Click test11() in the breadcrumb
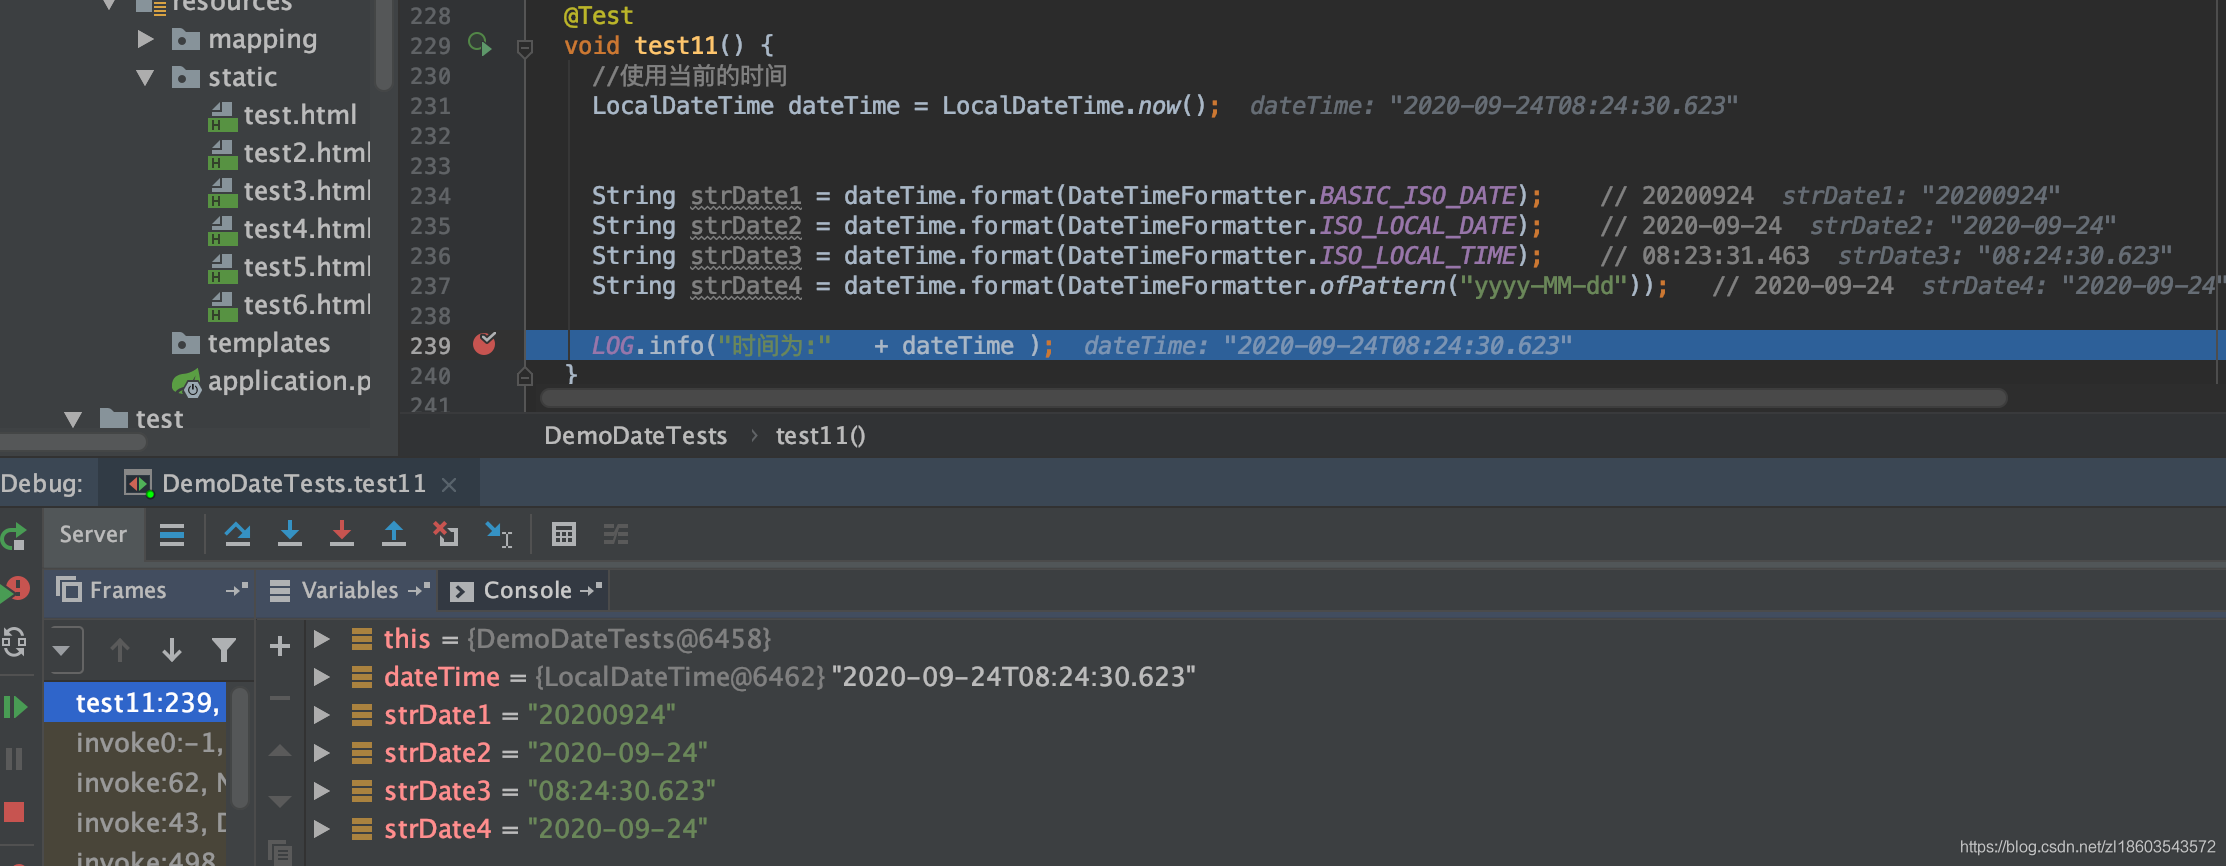 821,436
